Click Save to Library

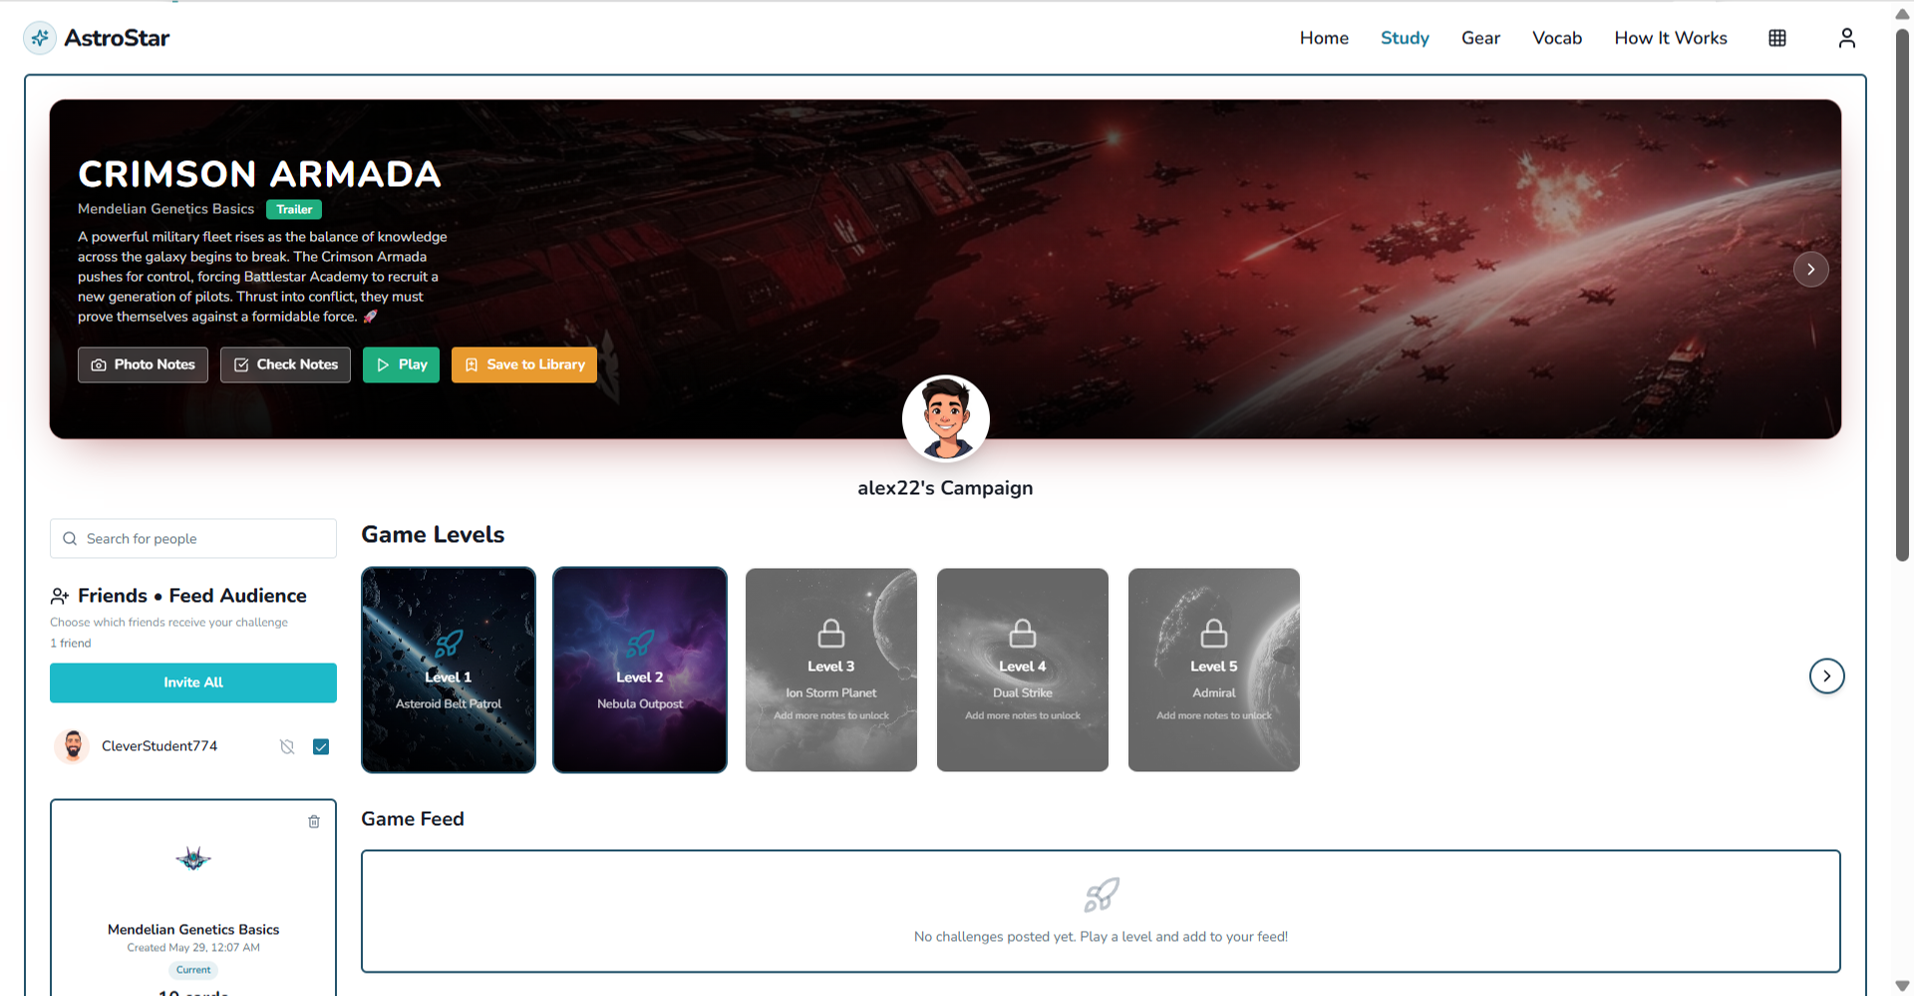524,365
